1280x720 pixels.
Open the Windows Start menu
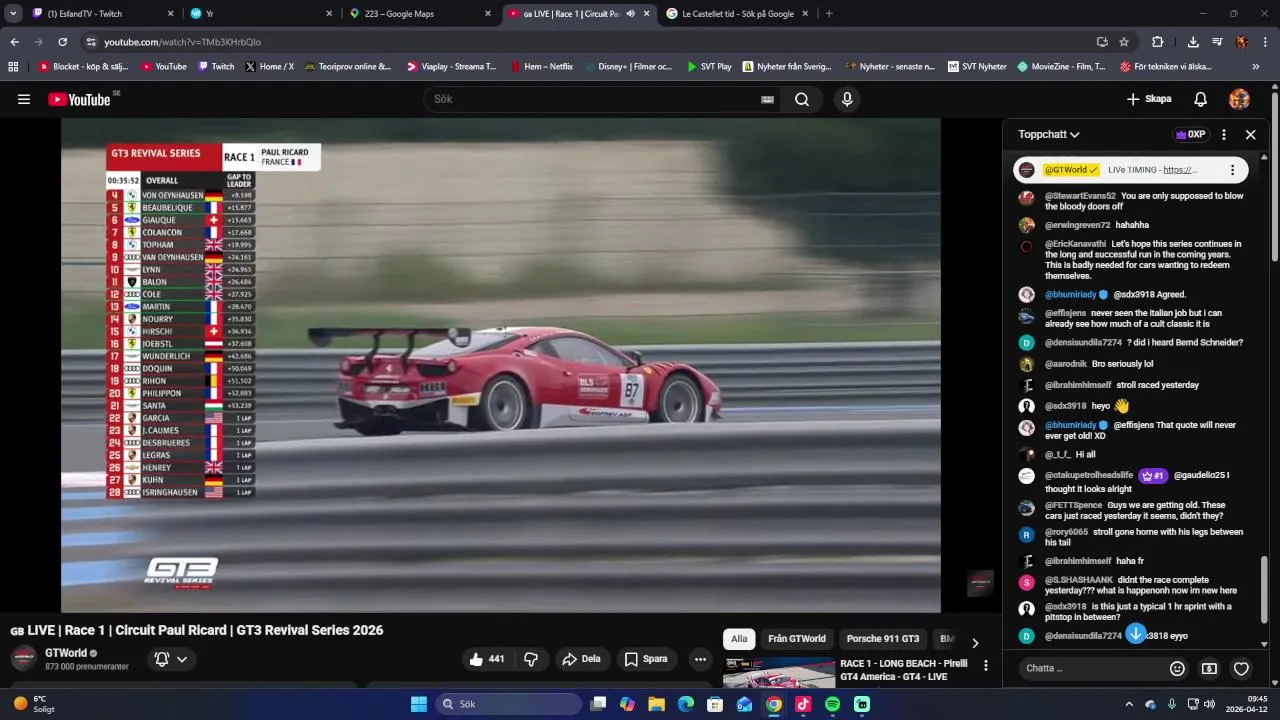coord(419,704)
